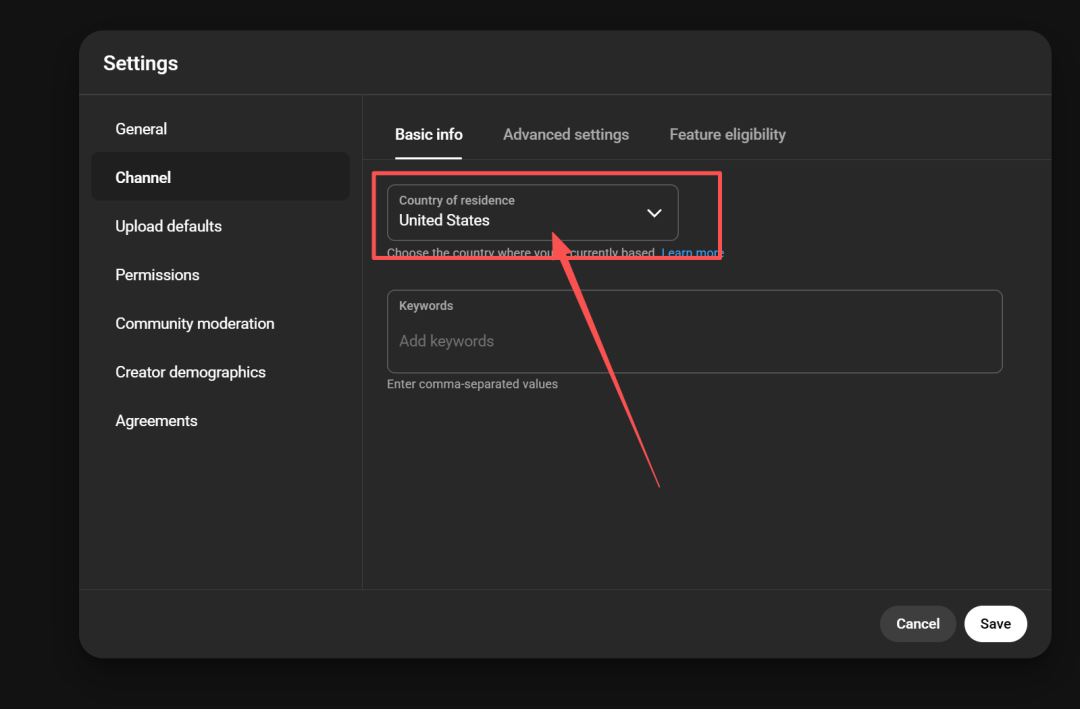Open the Feature eligibility tab

tap(727, 134)
